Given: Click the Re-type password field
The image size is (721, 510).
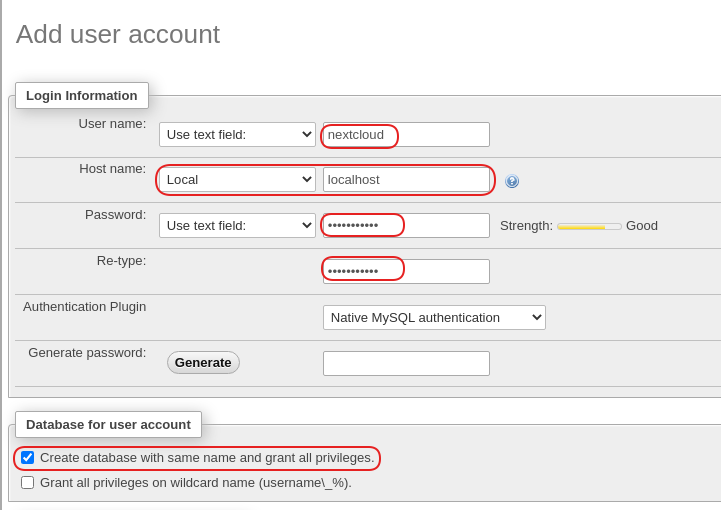Looking at the screenshot, I should pos(406,271).
